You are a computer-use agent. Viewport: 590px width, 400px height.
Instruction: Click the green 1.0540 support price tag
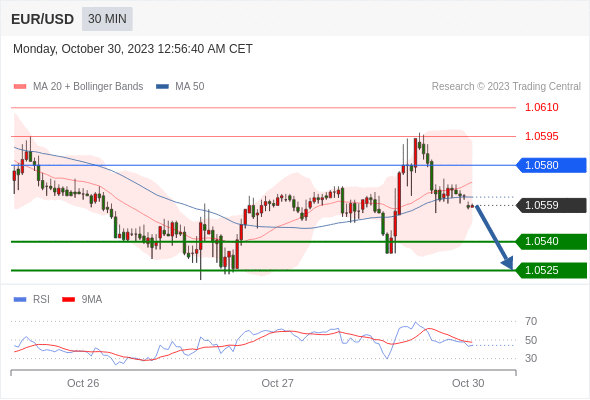tap(551, 241)
